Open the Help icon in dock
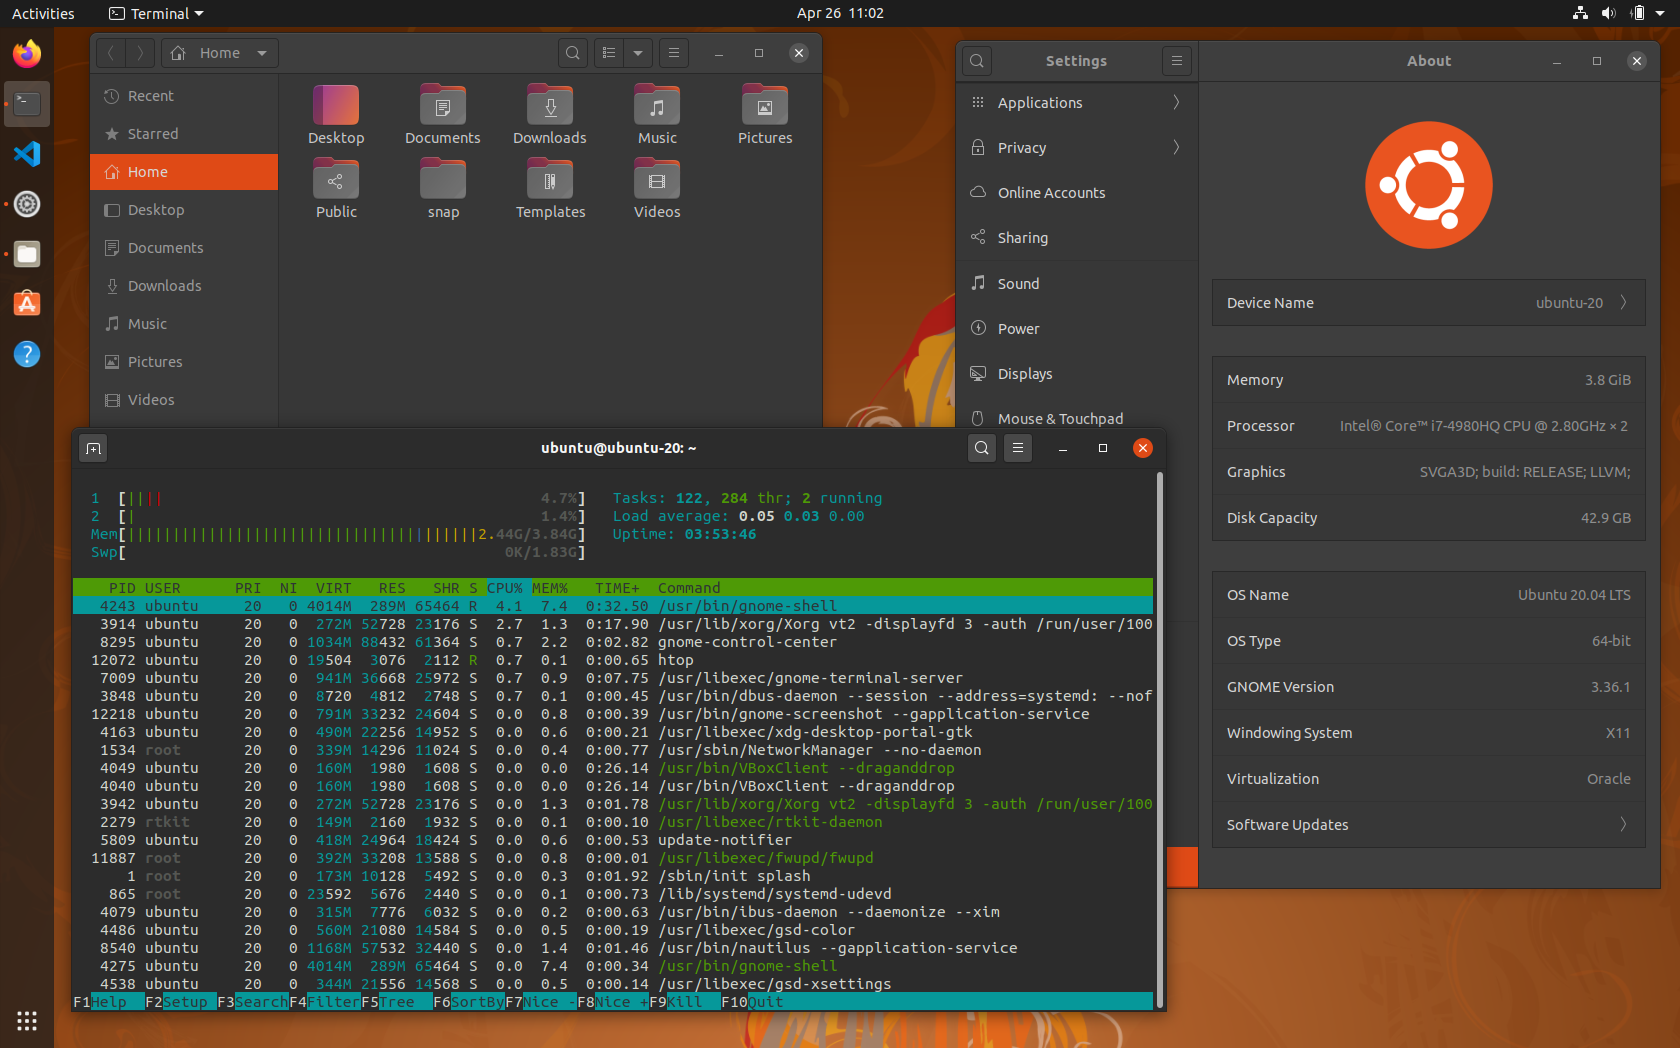Viewport: 1680px width, 1048px height. click(27, 354)
